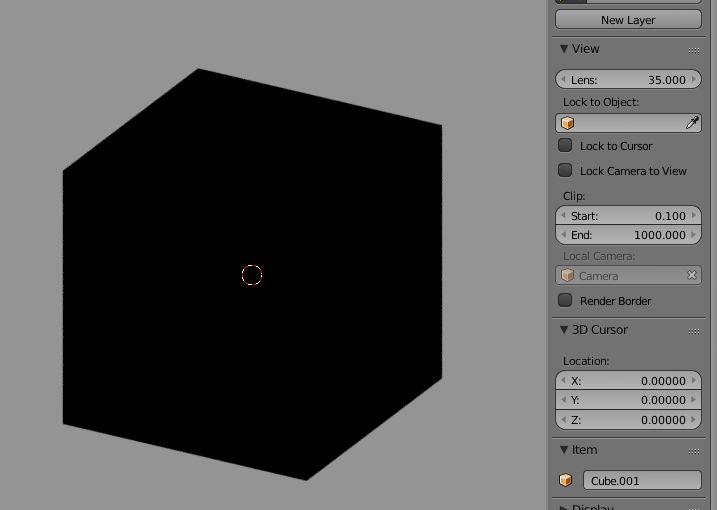
Task: Collapse the View panel
Action: click(564, 48)
